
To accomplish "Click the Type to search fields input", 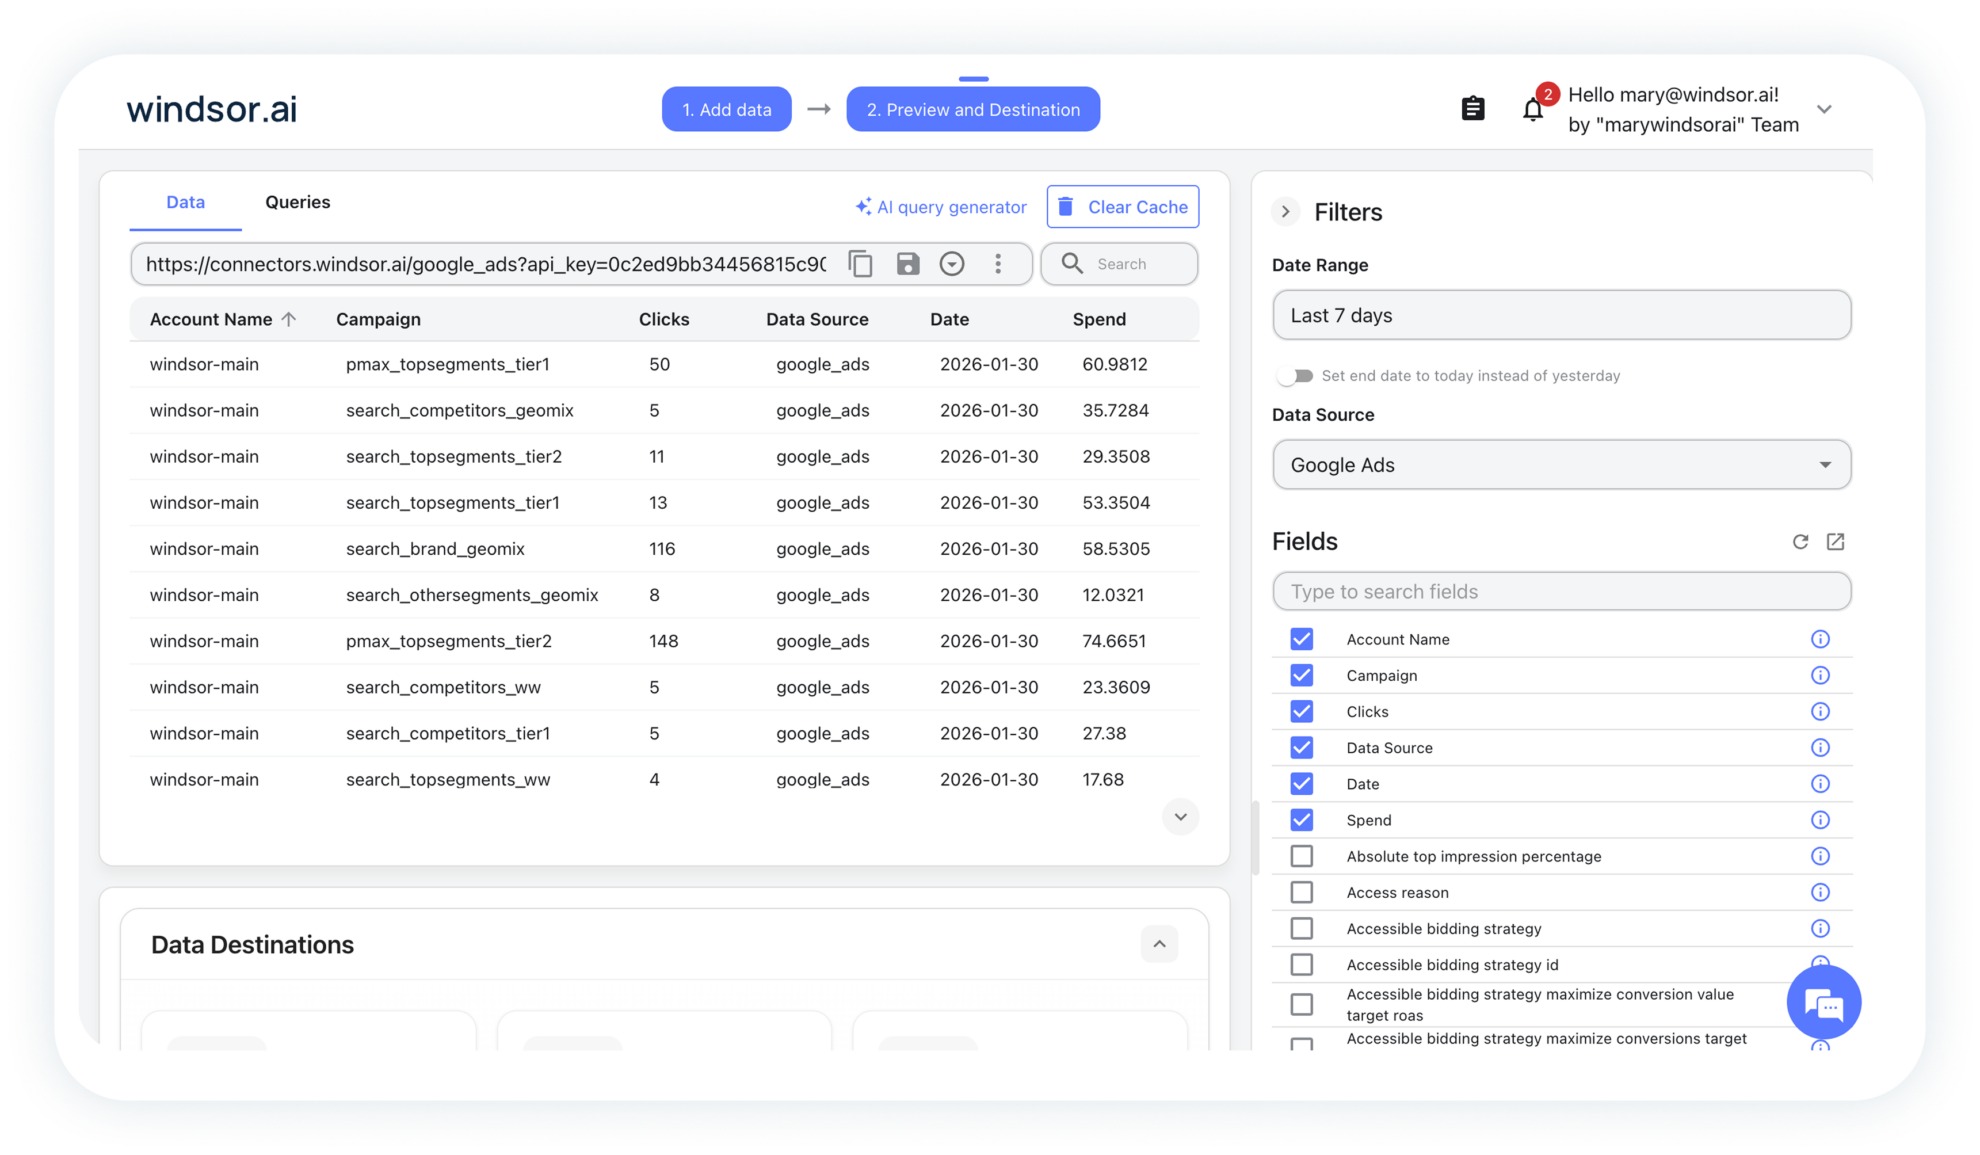I will [x=1560, y=592].
